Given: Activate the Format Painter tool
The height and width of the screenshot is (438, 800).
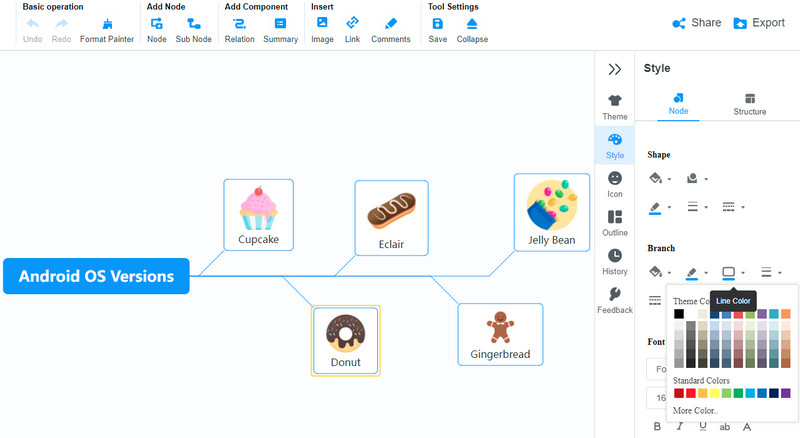Looking at the screenshot, I should point(107,23).
